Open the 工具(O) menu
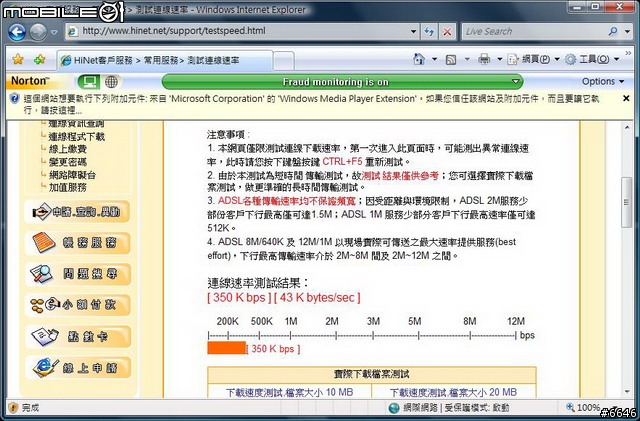 (x=592, y=60)
